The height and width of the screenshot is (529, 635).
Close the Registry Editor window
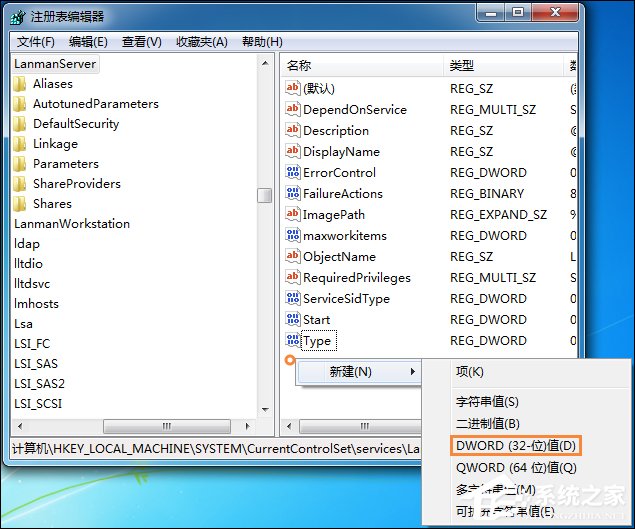point(555,13)
